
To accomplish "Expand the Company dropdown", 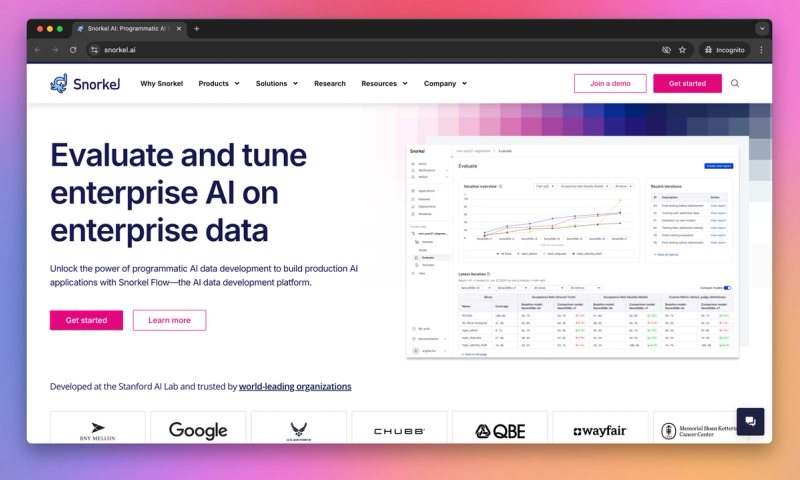I will 445,84.
